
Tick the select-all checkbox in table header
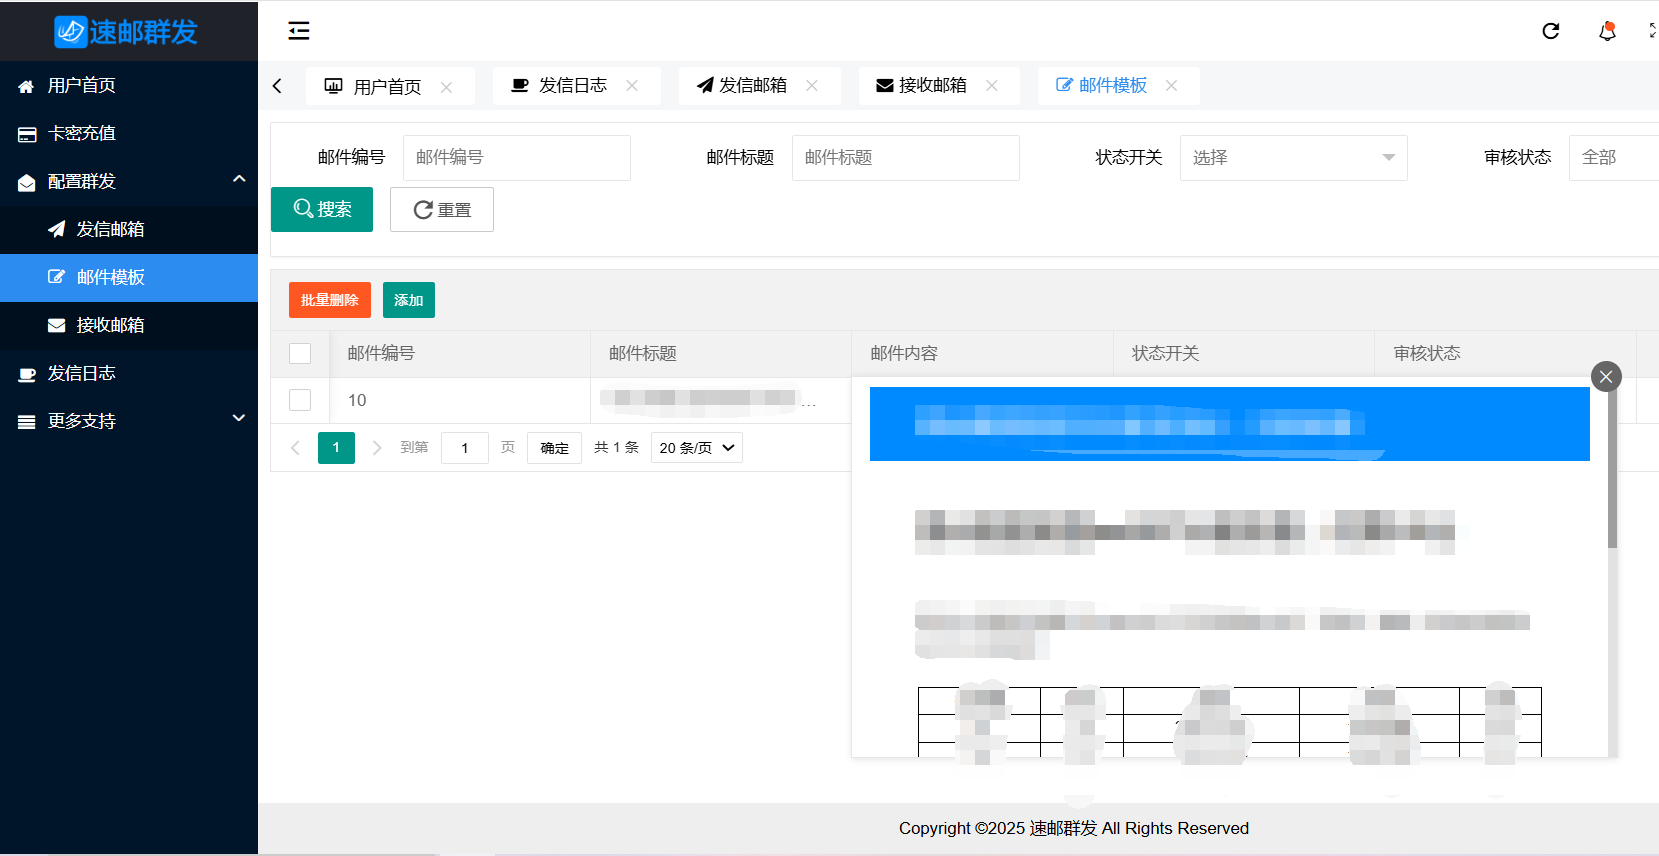click(x=300, y=354)
